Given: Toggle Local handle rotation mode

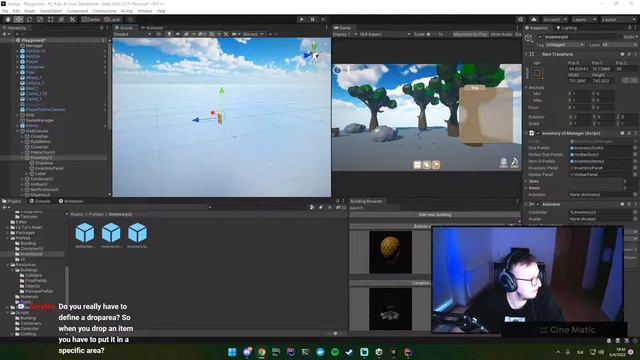Looking at the screenshot, I should click(112, 19).
